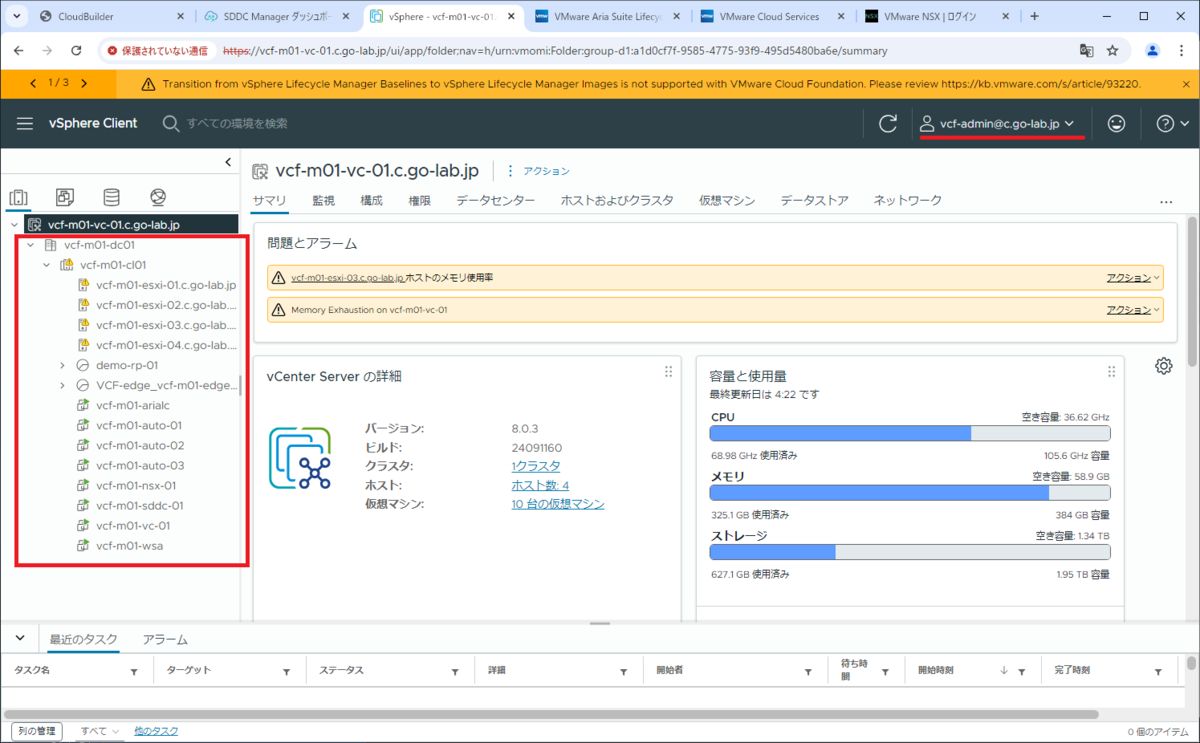Expand VCF-edge_vcf-m01-edge resource pool
This screenshot has width=1200, height=743.
[62, 385]
